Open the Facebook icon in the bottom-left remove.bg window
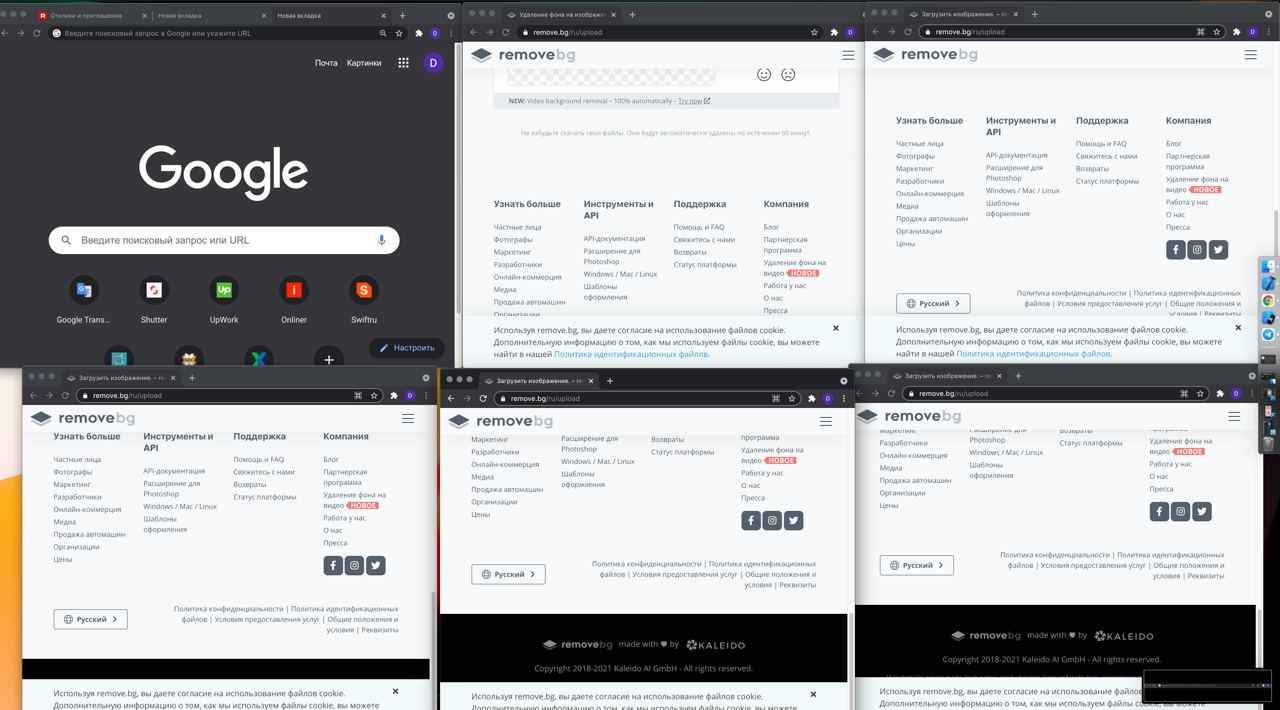Image resolution: width=1280 pixels, height=710 pixels. tap(333, 565)
